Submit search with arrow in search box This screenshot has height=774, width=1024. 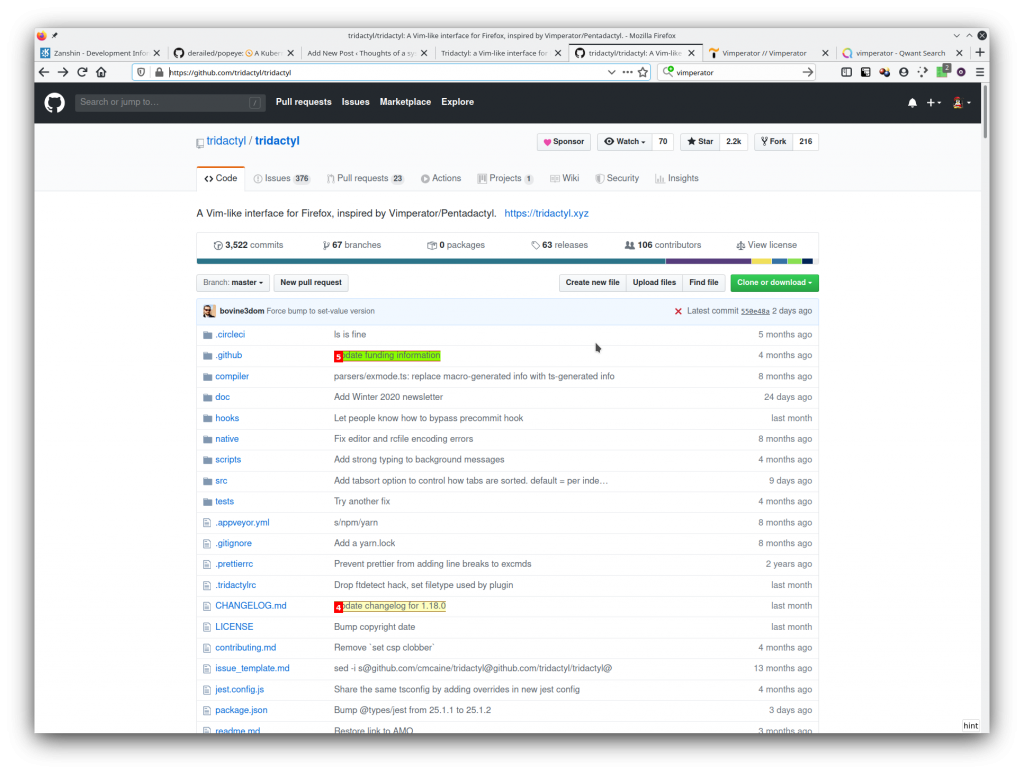[808, 73]
